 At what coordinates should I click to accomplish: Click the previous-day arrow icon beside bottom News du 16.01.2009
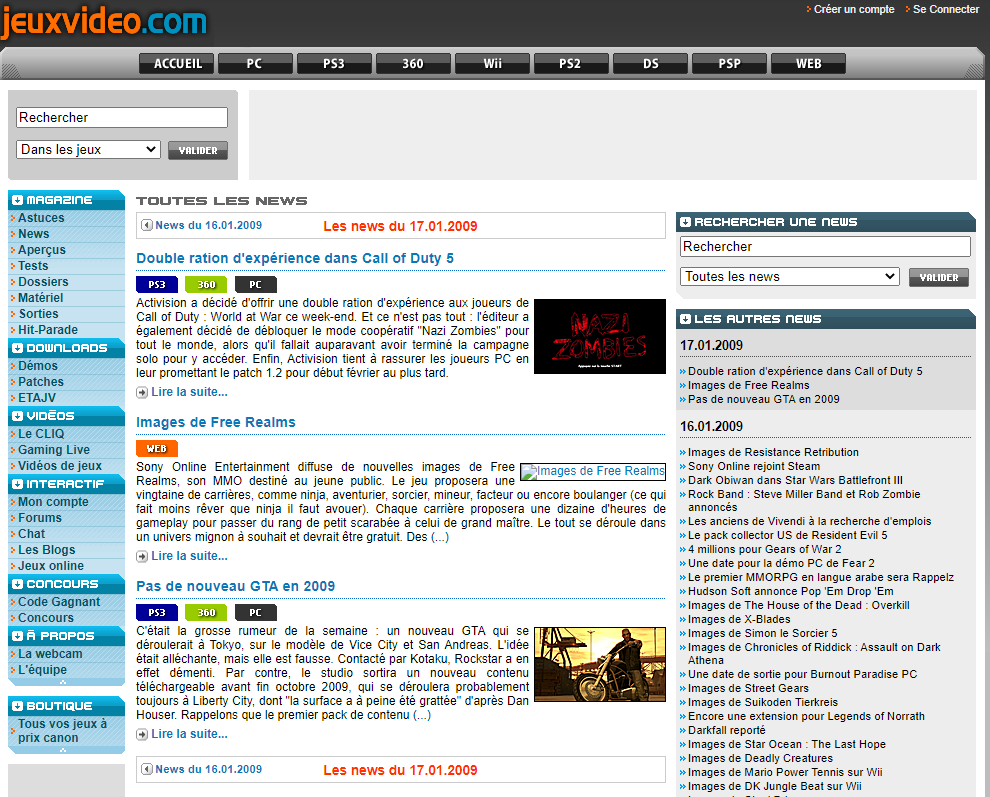(147, 769)
